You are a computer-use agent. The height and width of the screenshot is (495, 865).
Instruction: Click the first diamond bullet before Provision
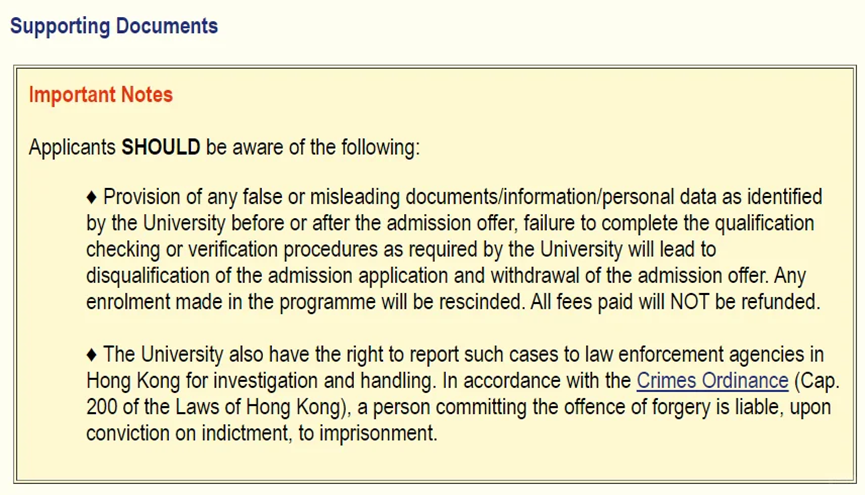tap(92, 198)
